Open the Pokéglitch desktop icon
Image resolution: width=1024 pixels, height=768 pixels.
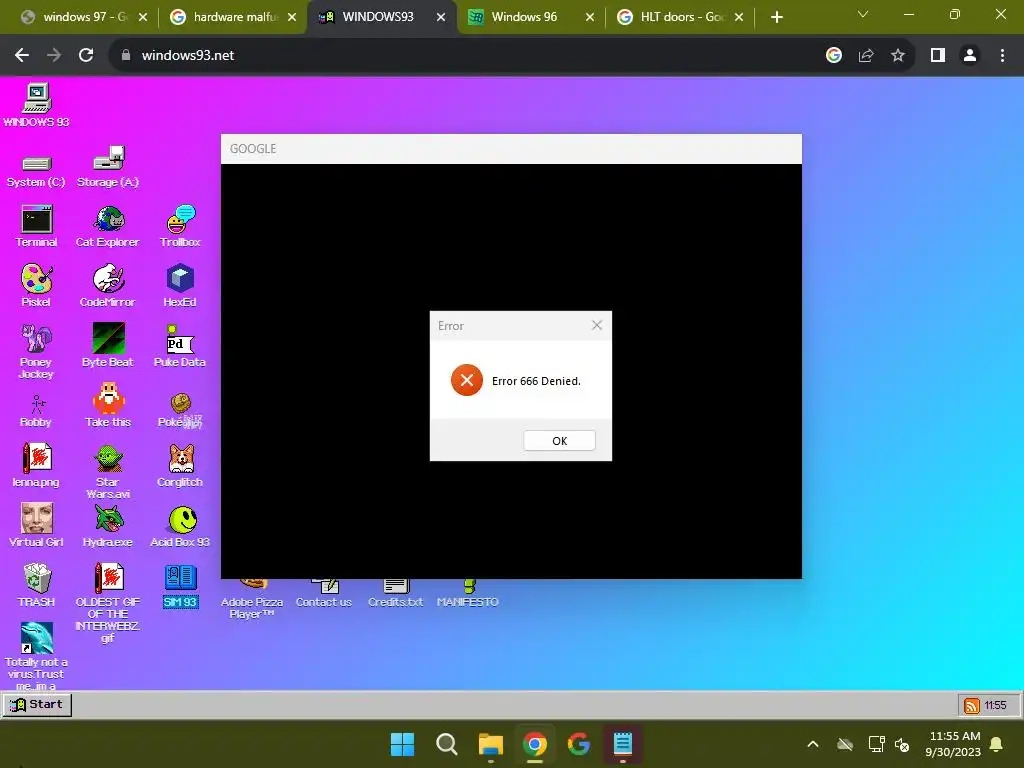point(180,411)
